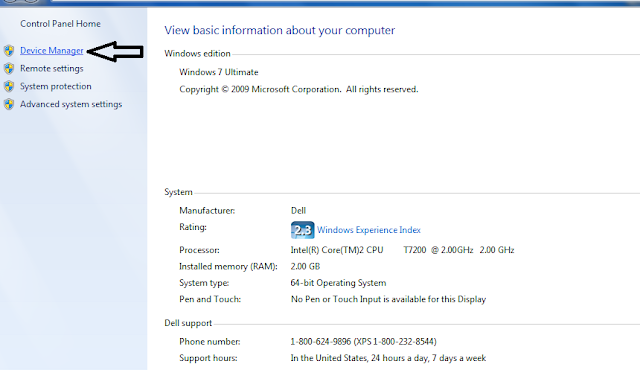Click the No Pen or Touch Input text
This screenshot has width=640, height=370.
(388, 299)
